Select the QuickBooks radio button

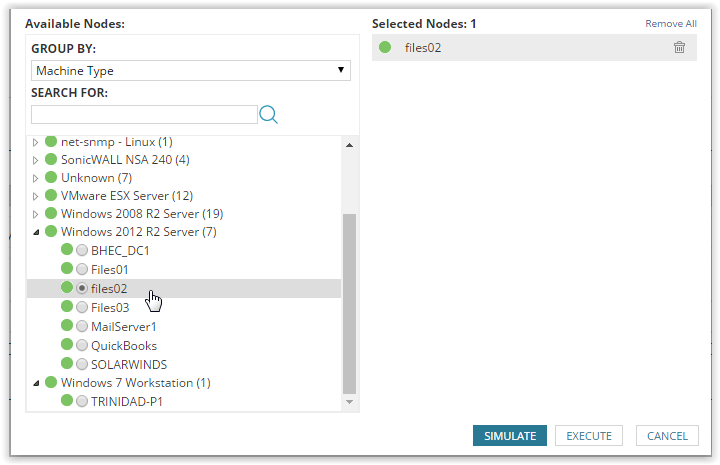click(82, 345)
